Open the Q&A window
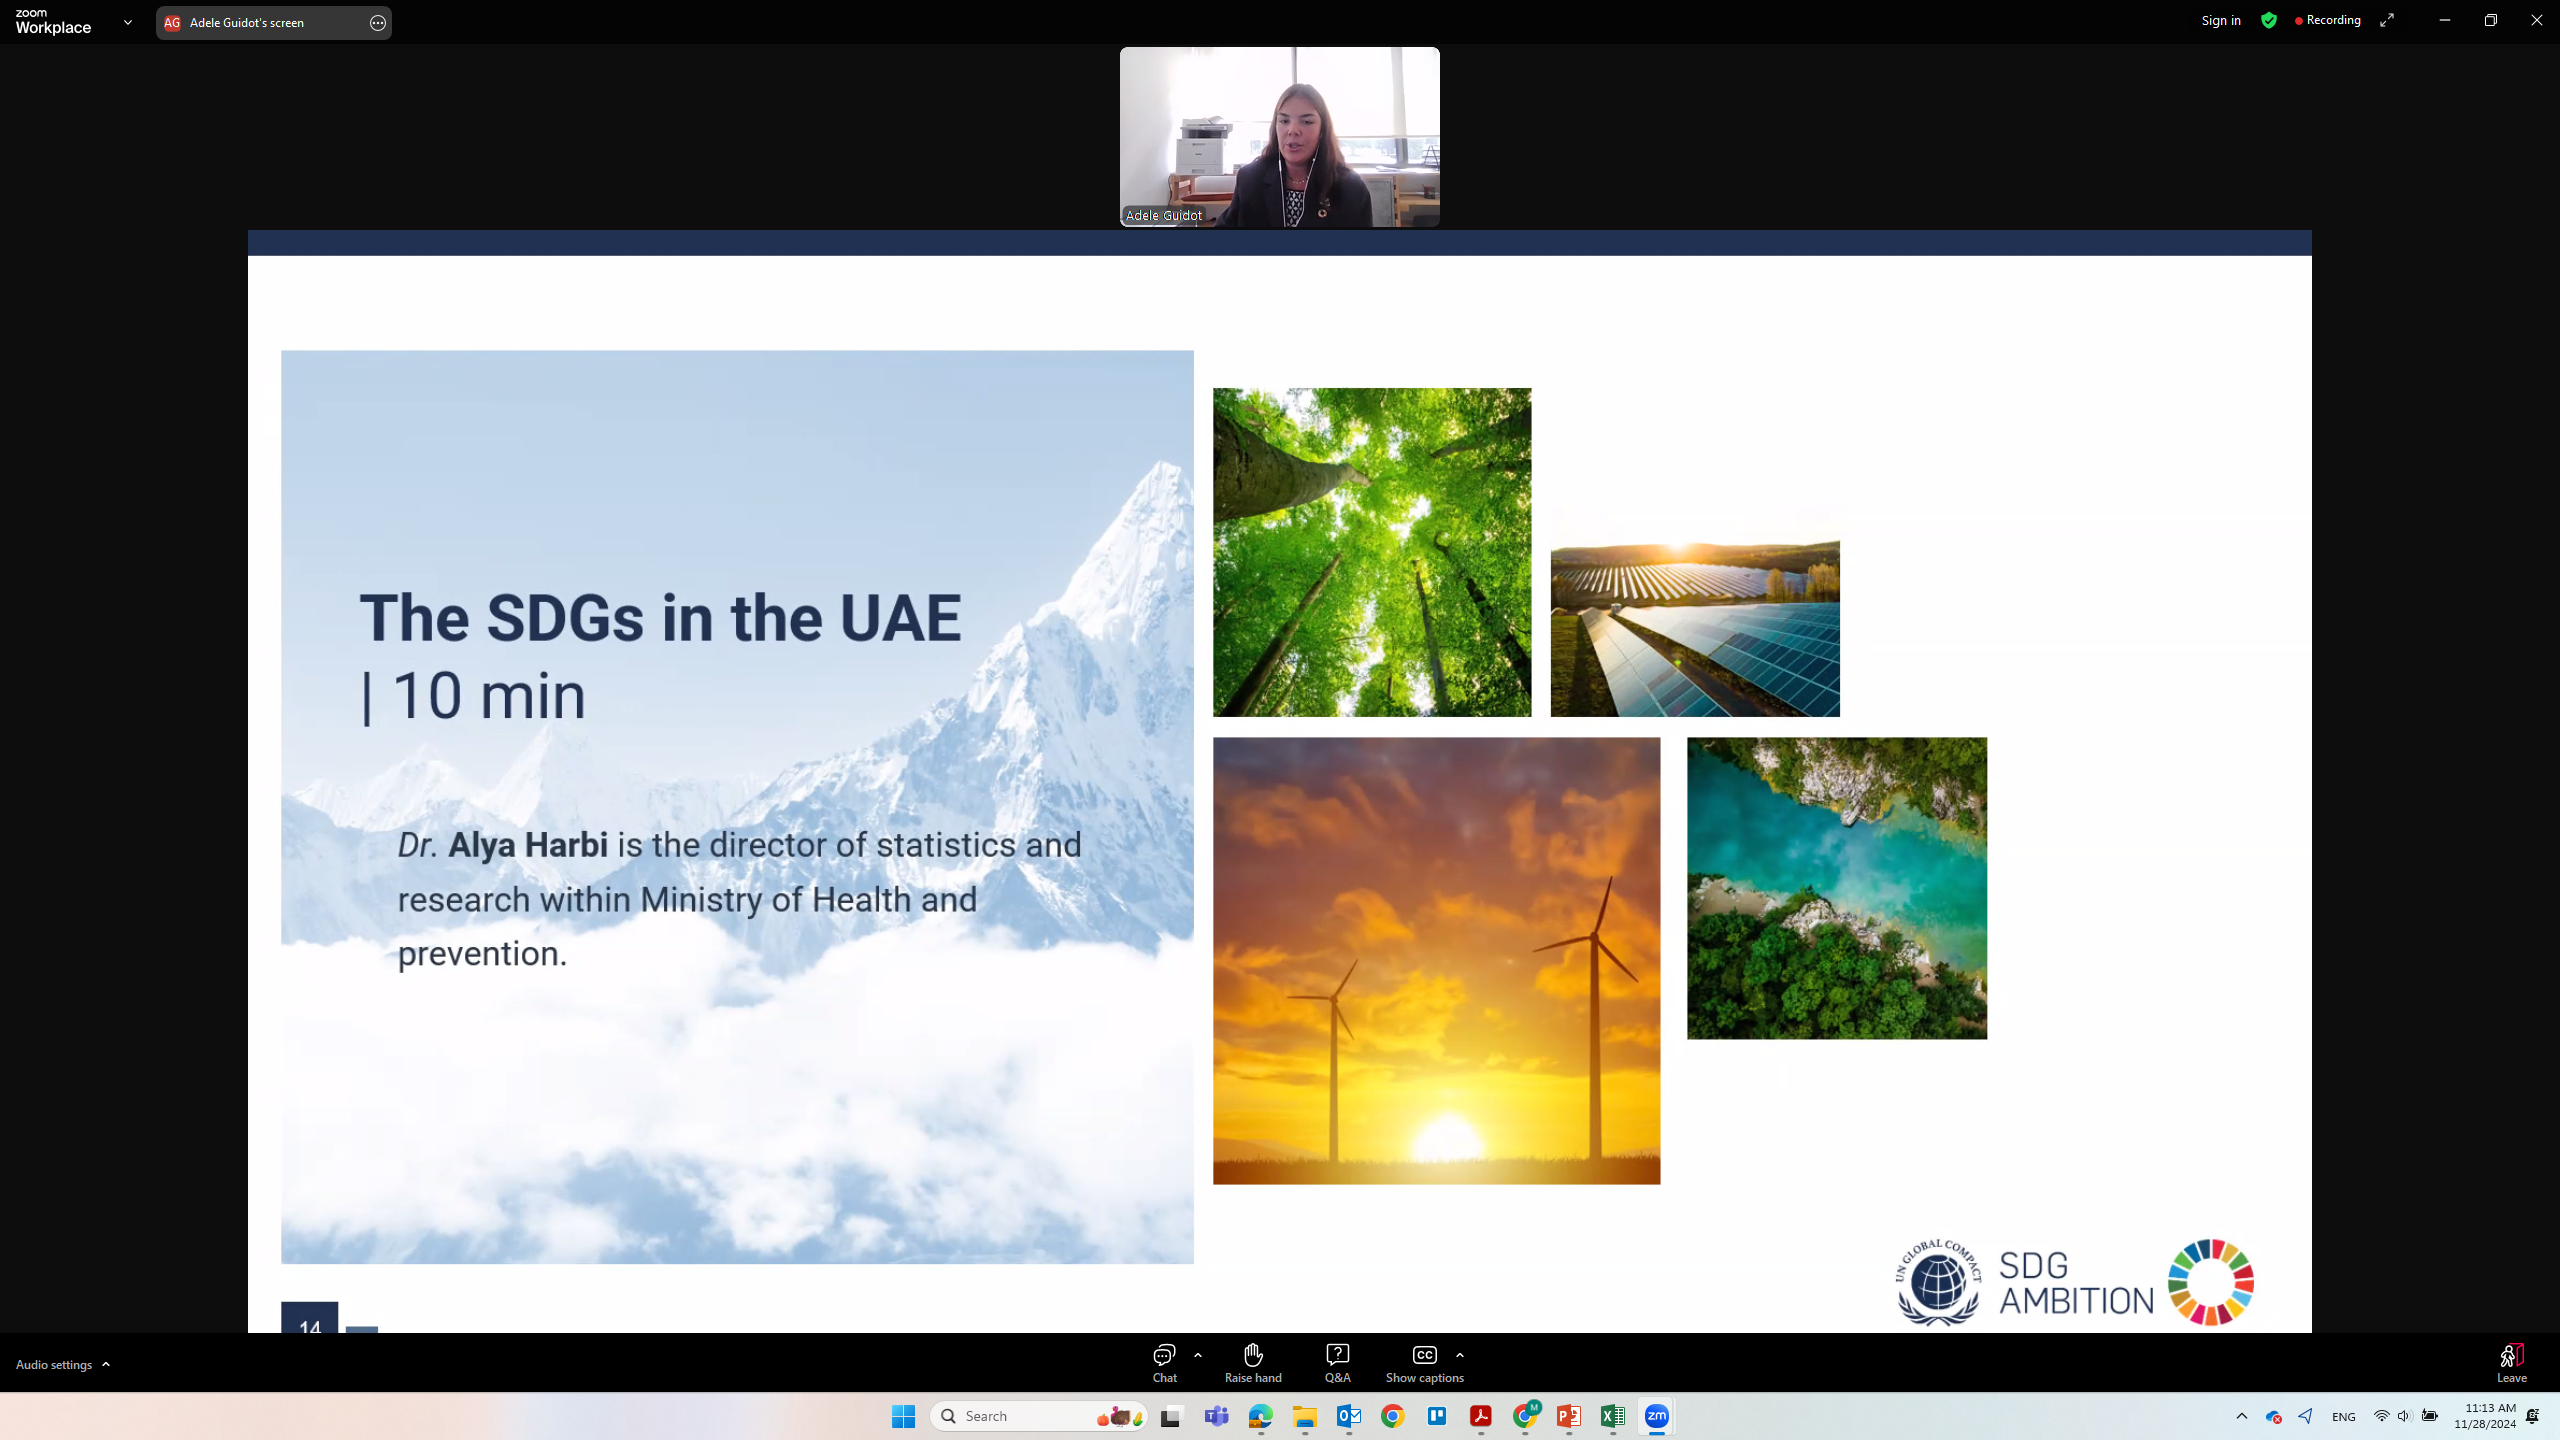 click(1337, 1362)
